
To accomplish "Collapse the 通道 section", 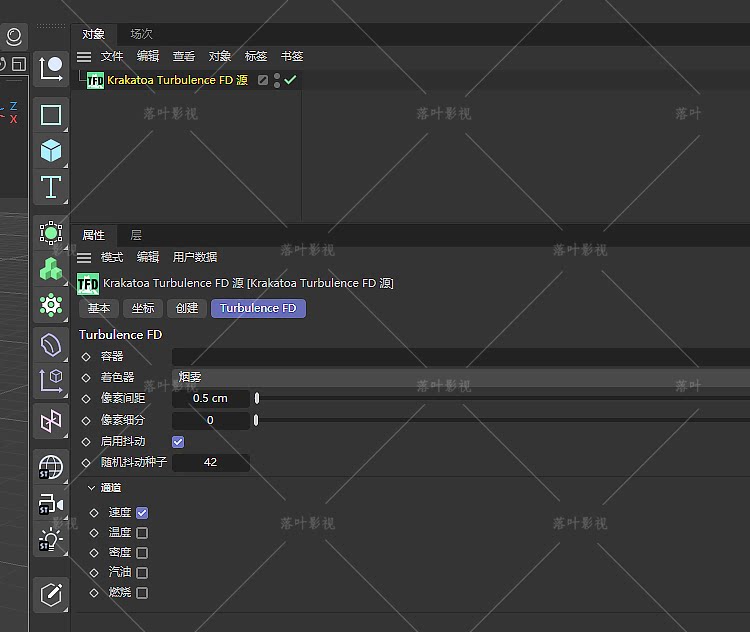I will (x=91, y=488).
